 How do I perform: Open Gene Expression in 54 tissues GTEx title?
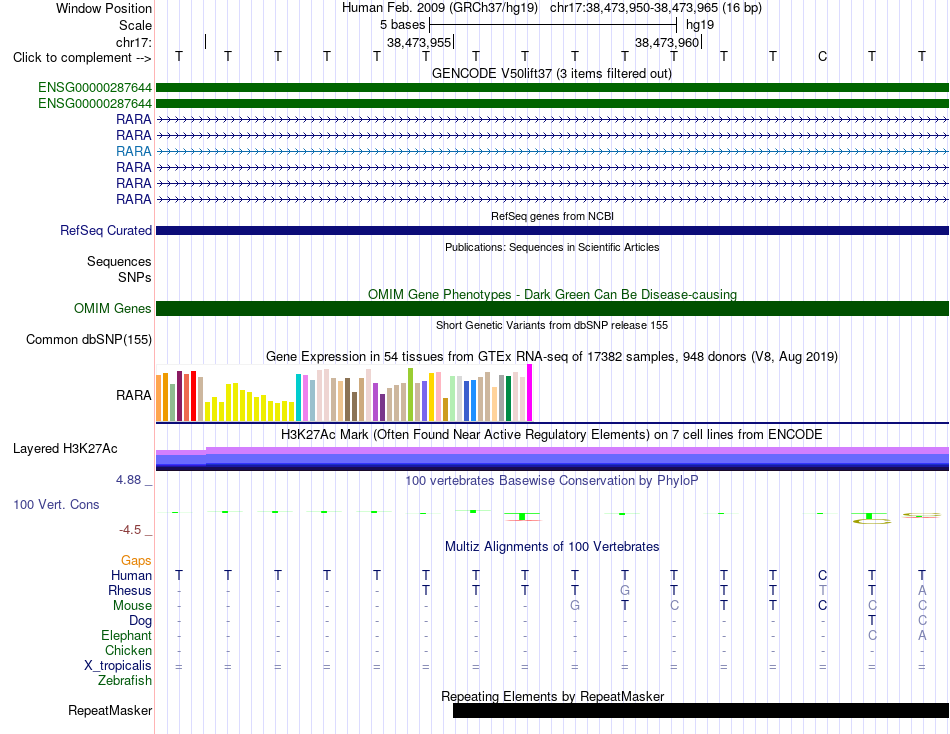(x=552, y=356)
